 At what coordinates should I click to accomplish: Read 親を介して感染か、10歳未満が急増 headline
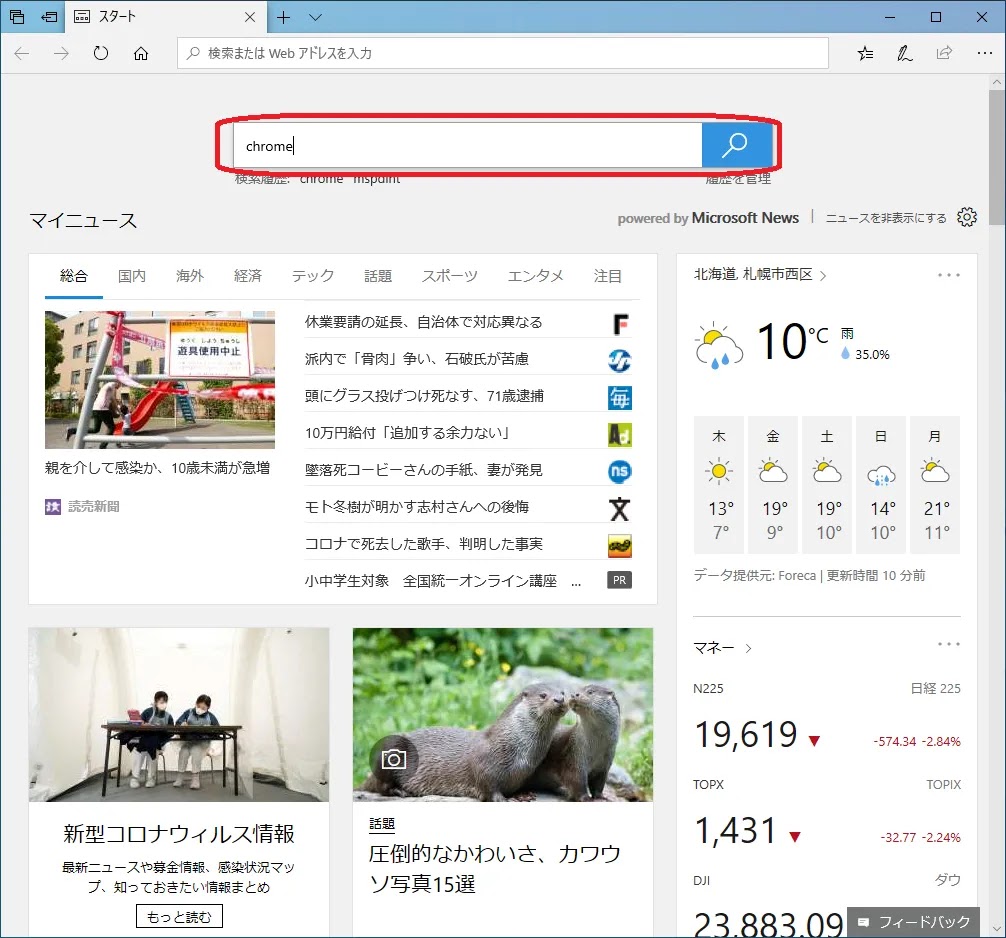click(157, 468)
